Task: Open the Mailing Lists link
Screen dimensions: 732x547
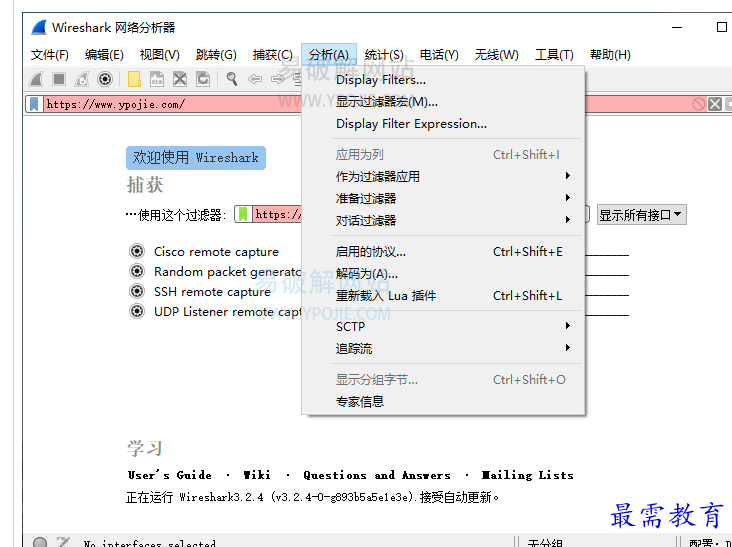Action: [528, 475]
